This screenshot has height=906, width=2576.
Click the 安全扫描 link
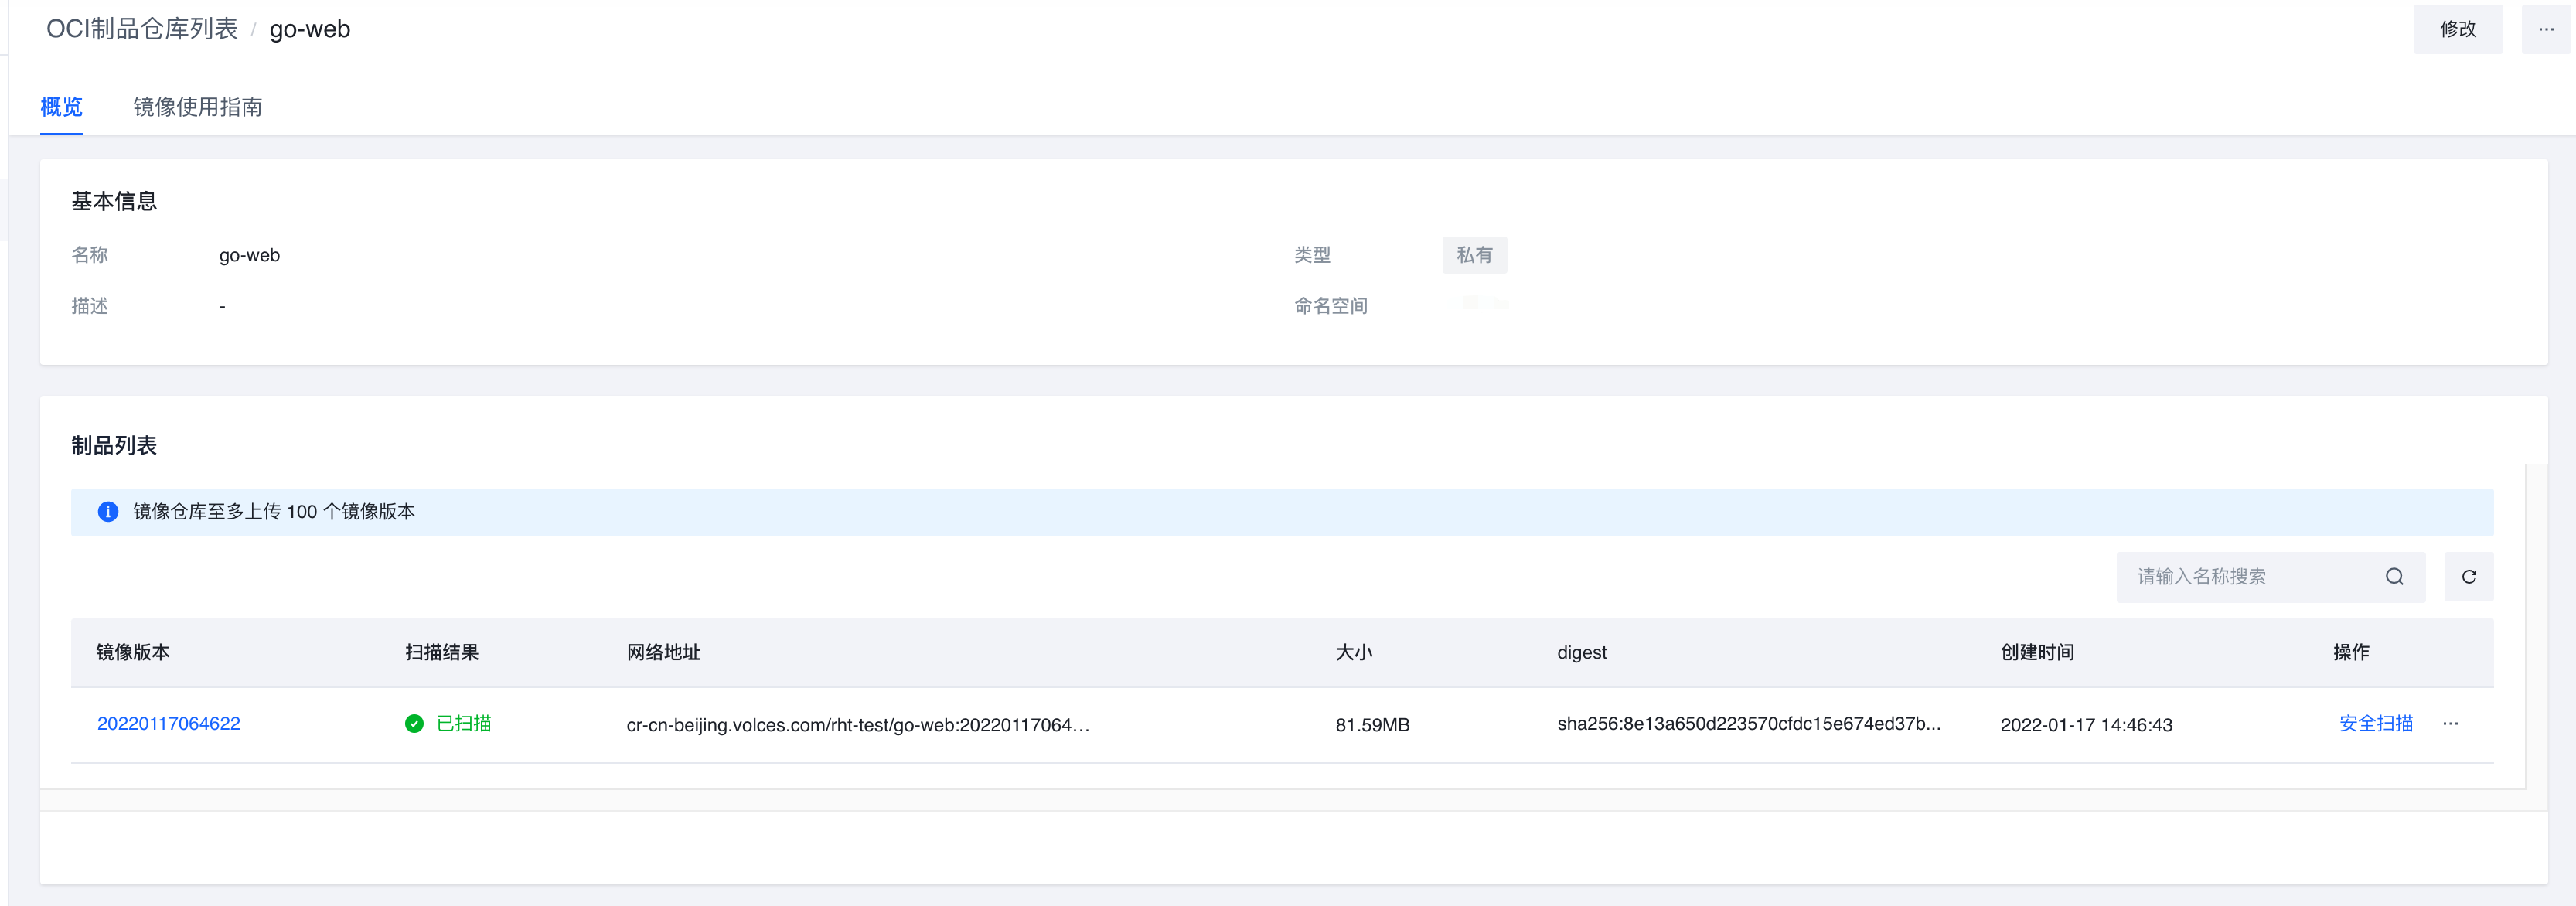tap(2375, 724)
